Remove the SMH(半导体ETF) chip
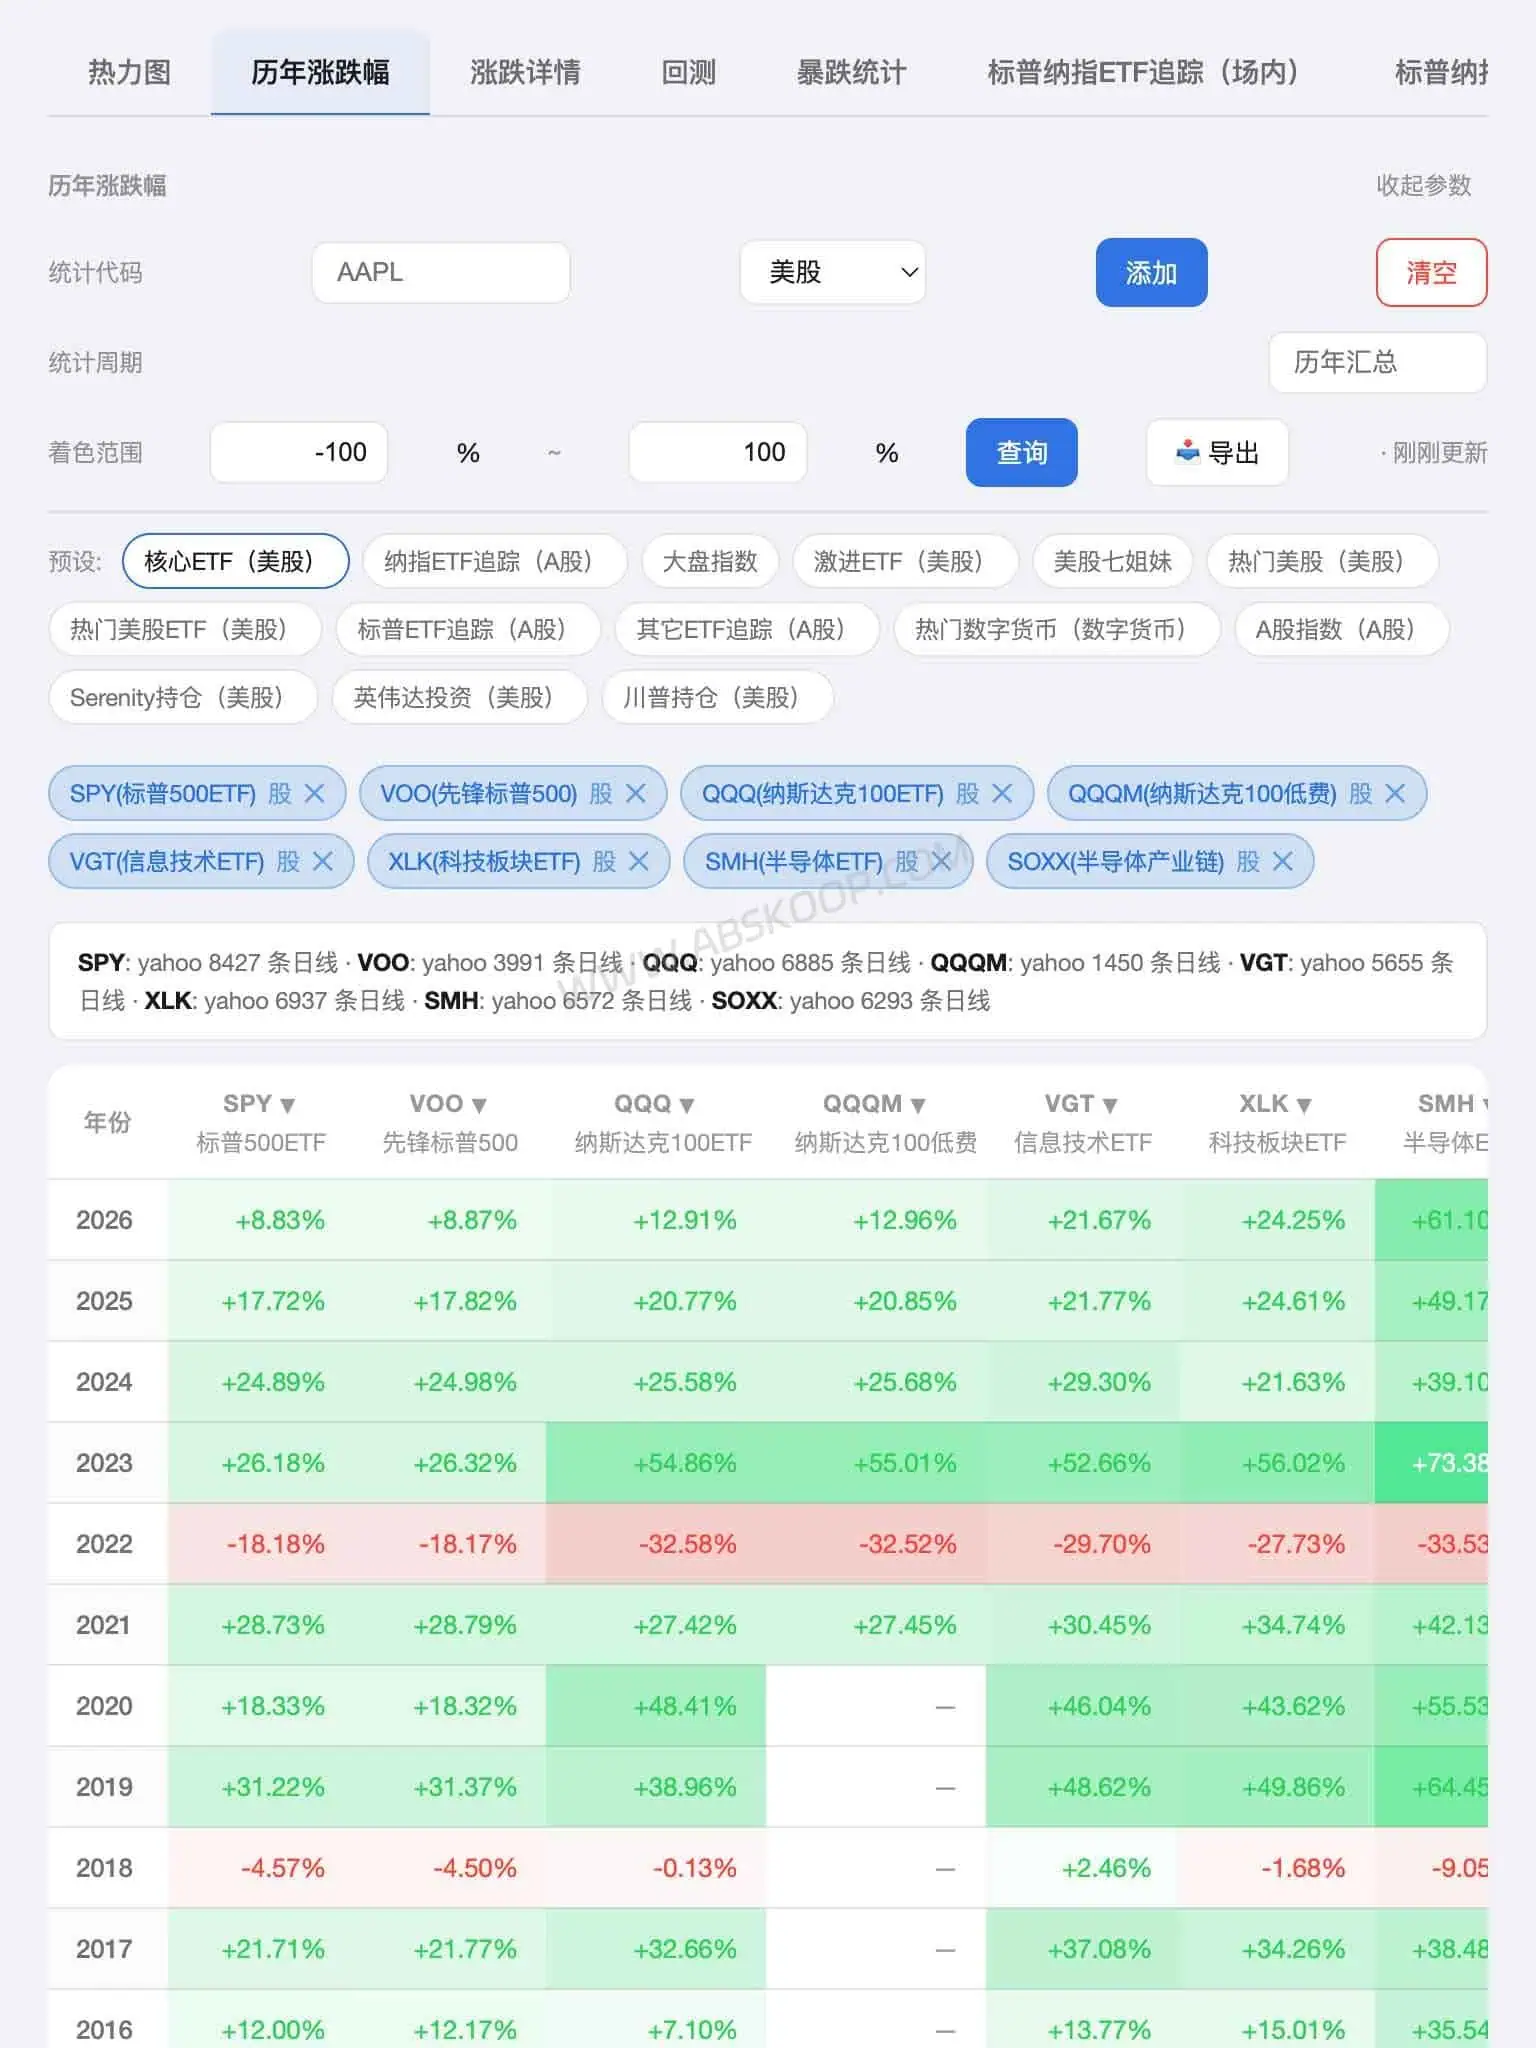The height and width of the screenshot is (2048, 1536). [x=942, y=862]
